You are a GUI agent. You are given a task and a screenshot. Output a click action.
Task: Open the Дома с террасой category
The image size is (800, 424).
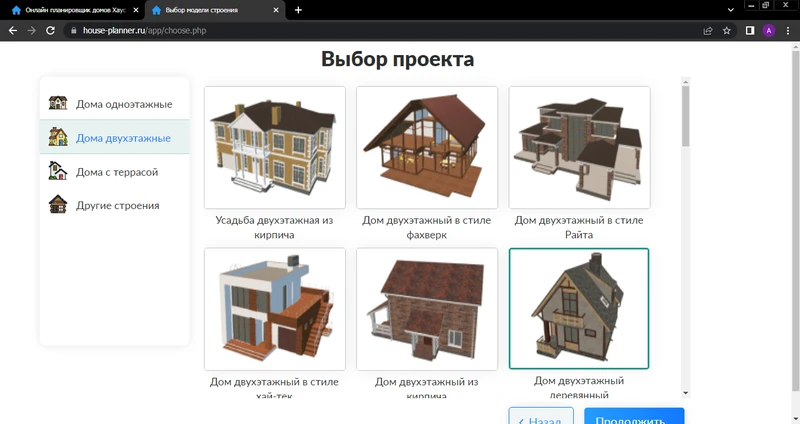pos(117,172)
